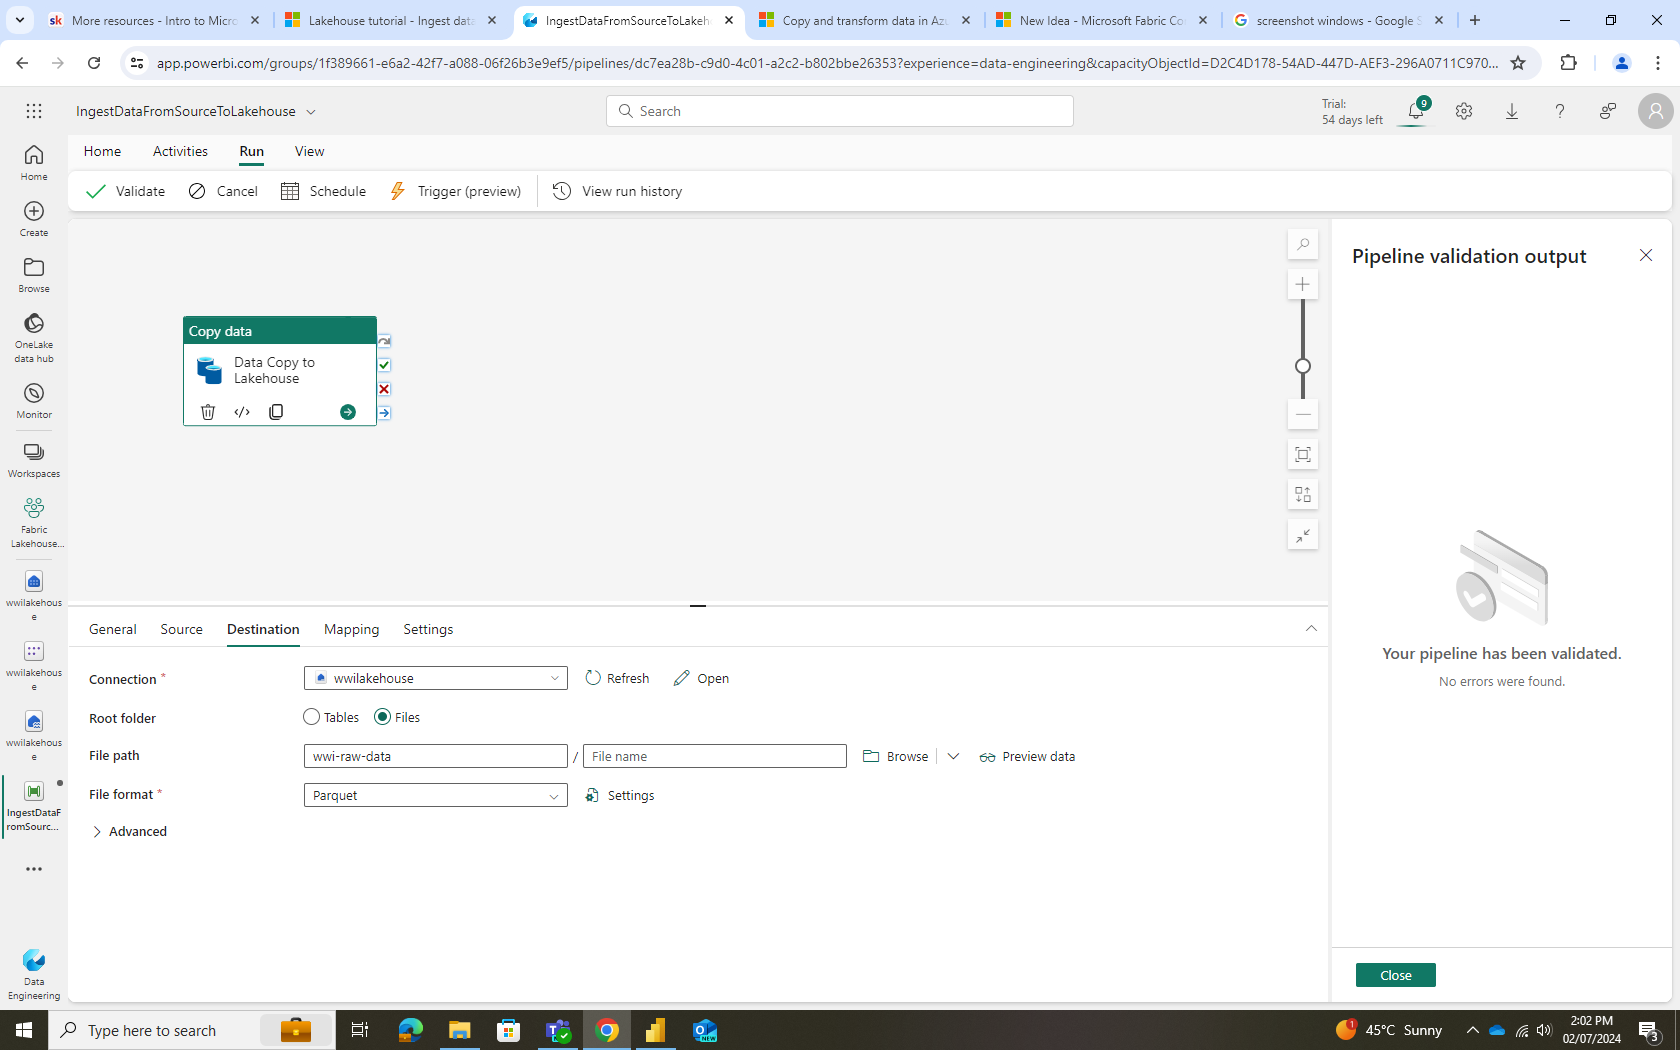Click the green arrow on Copy data activity

[348, 412]
